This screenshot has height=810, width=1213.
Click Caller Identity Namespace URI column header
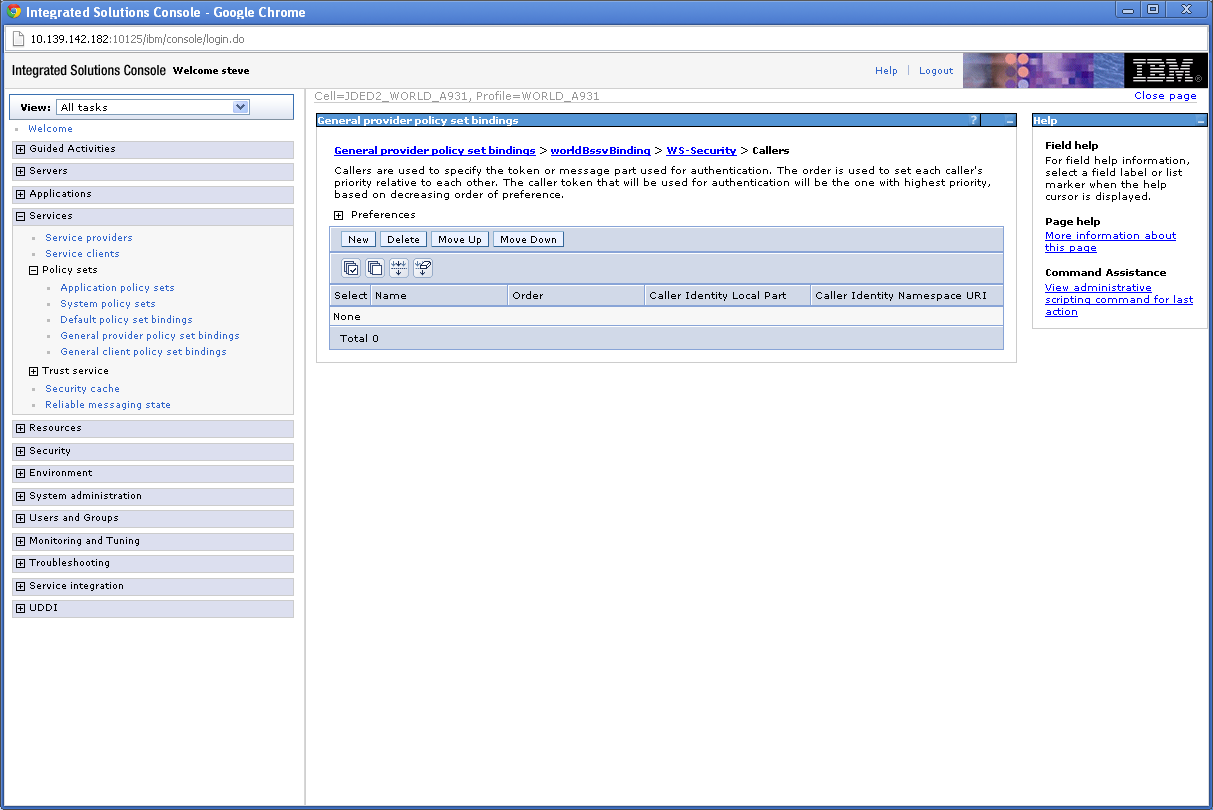coord(906,296)
